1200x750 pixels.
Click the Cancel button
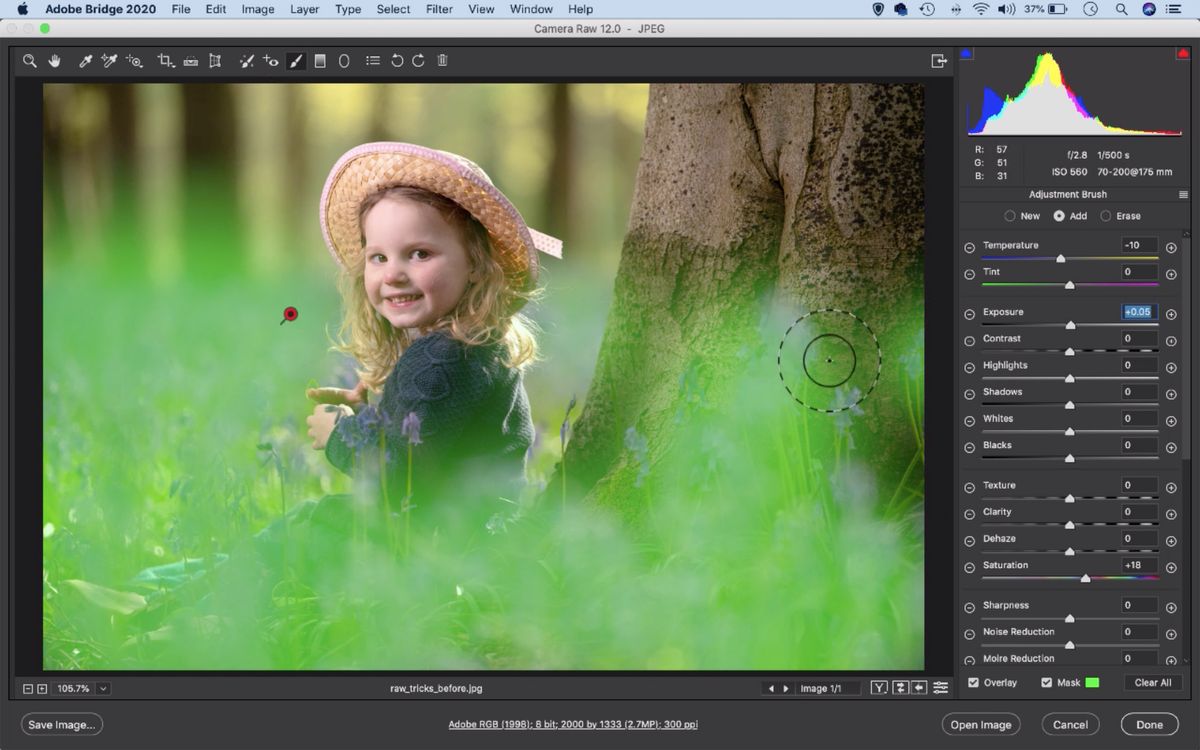pyautogui.click(x=1070, y=725)
